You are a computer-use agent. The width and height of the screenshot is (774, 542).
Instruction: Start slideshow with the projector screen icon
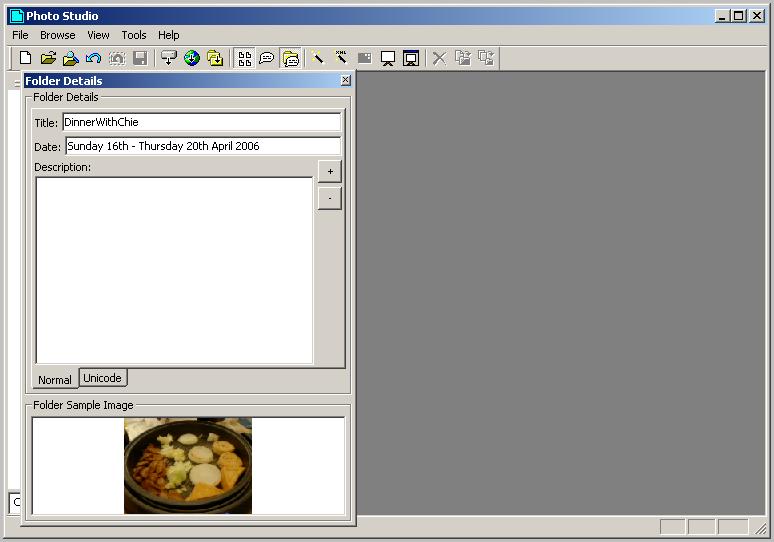point(388,58)
